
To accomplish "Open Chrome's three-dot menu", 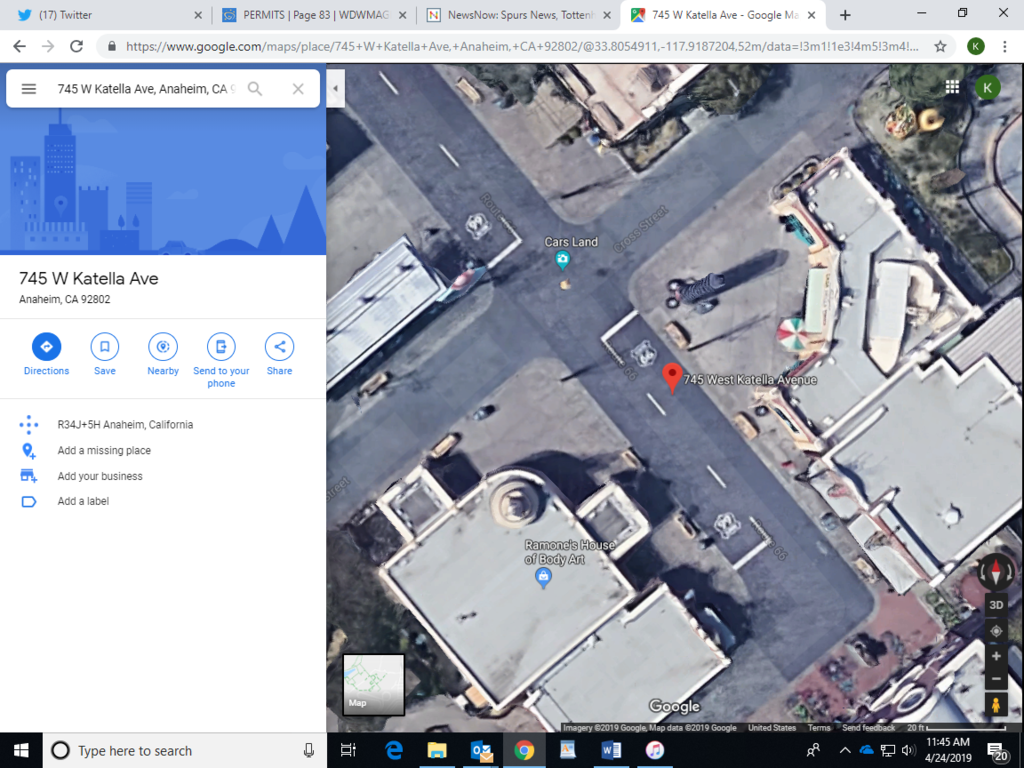I will [x=1004, y=46].
